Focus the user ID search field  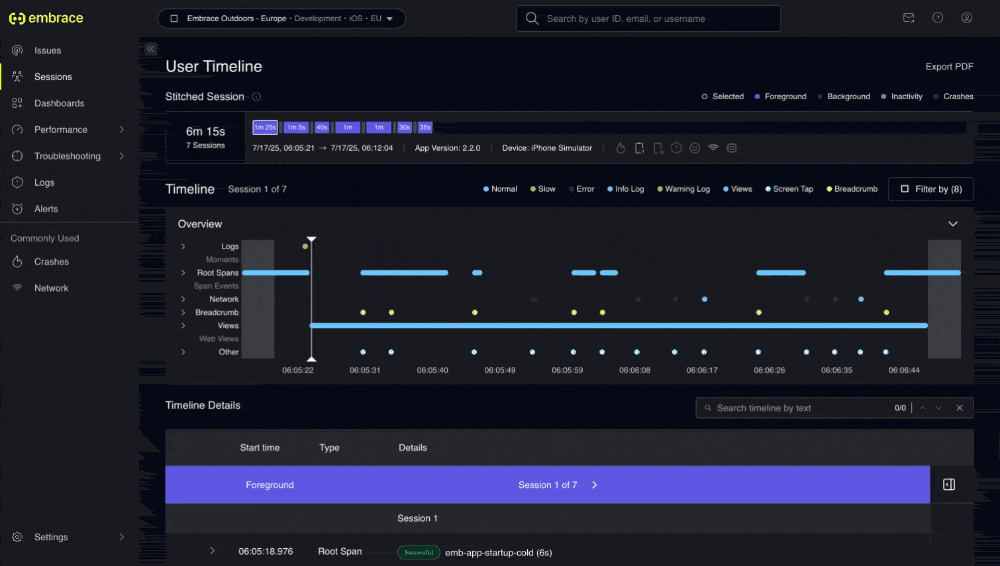click(648, 19)
